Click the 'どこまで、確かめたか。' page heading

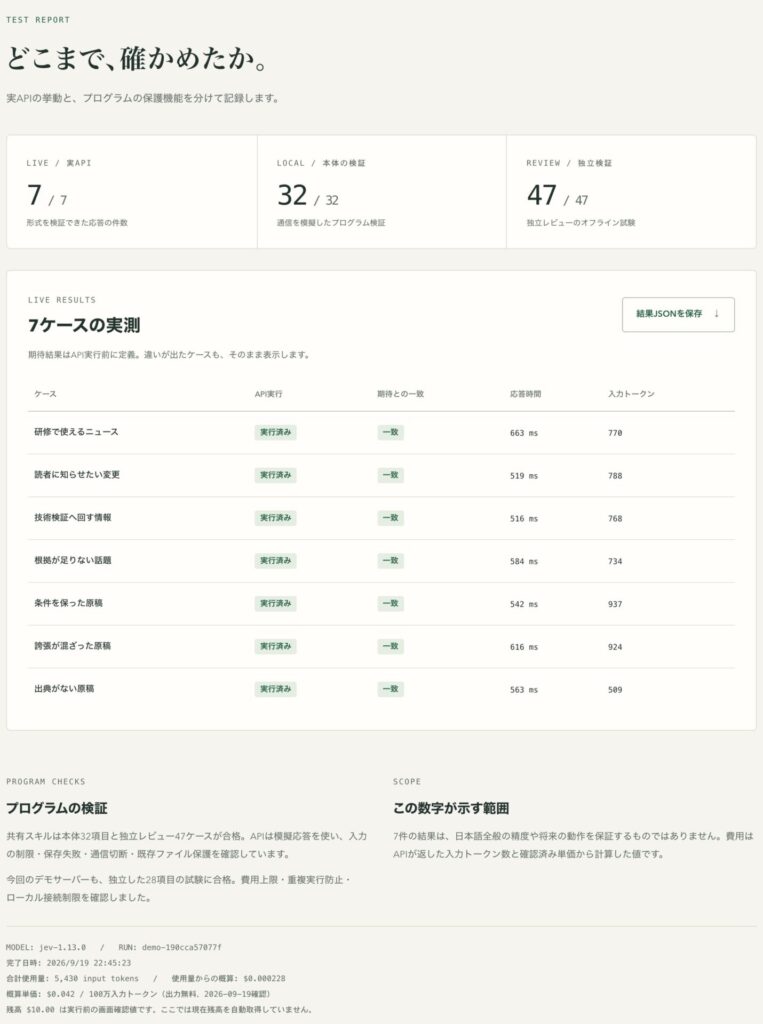138,59
